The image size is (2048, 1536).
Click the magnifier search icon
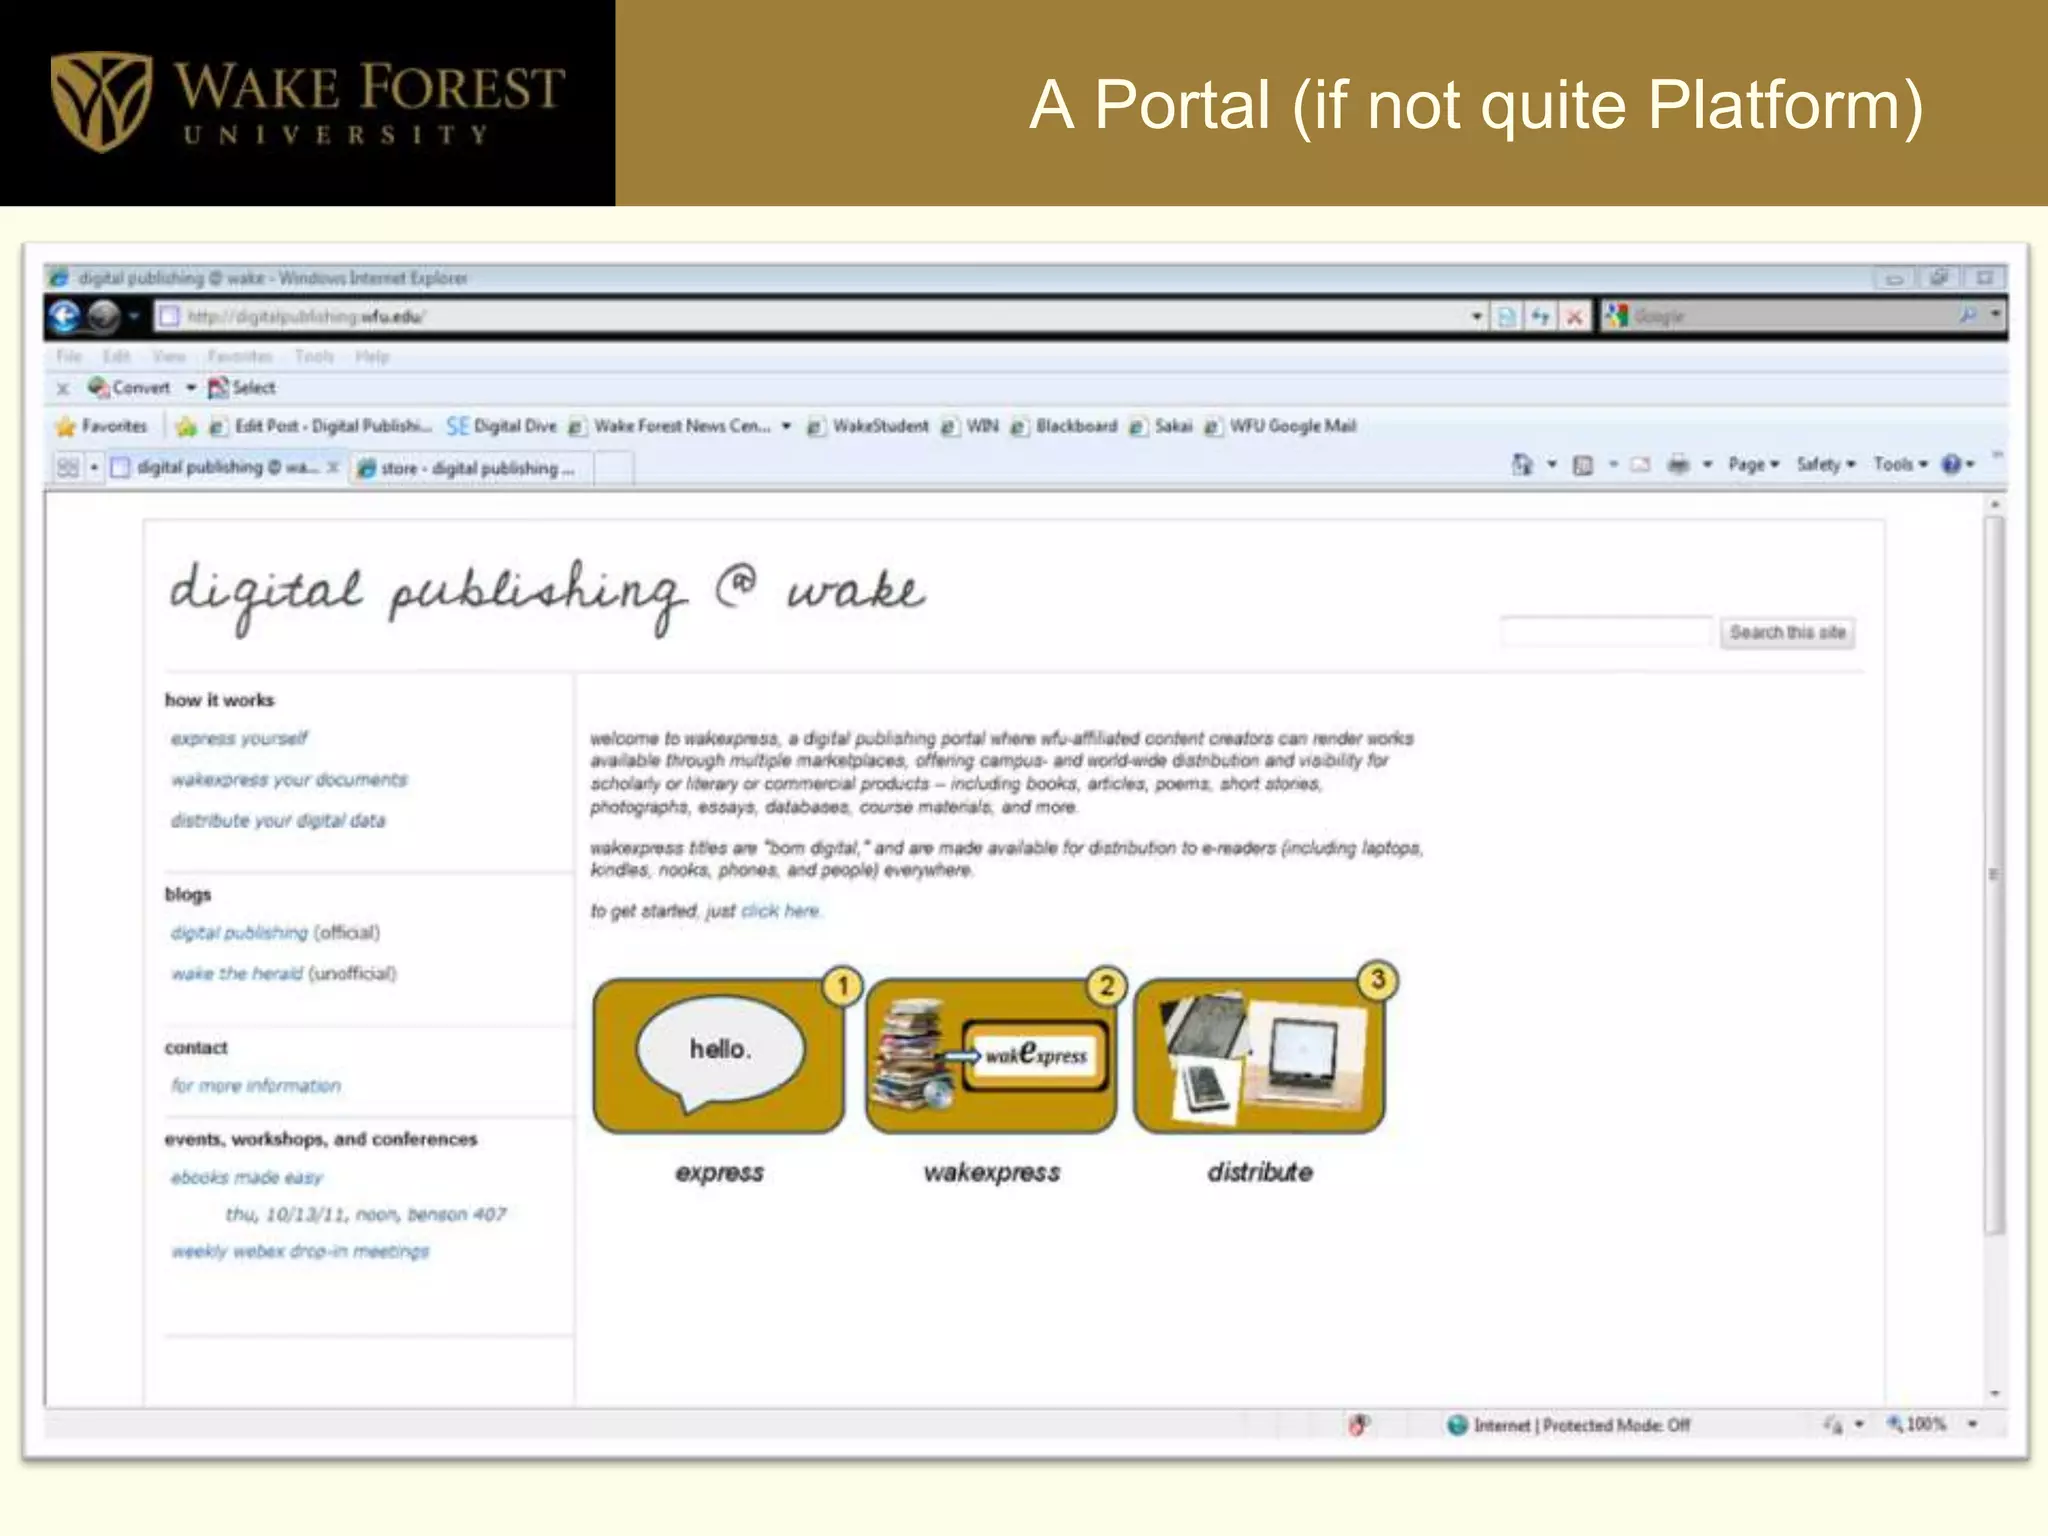click(x=1968, y=316)
